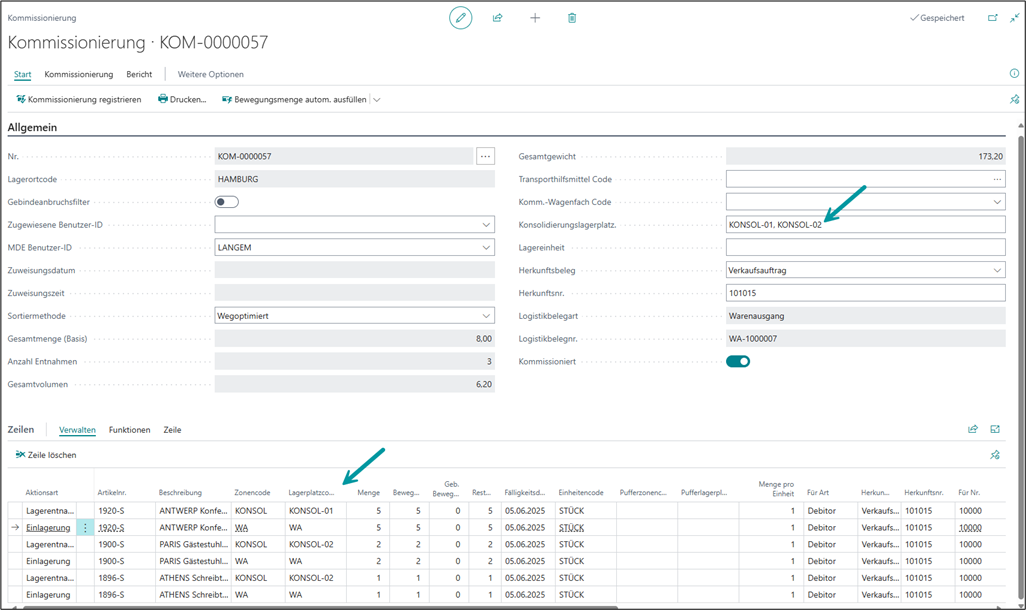Open the Bericht menu tab

point(139,74)
